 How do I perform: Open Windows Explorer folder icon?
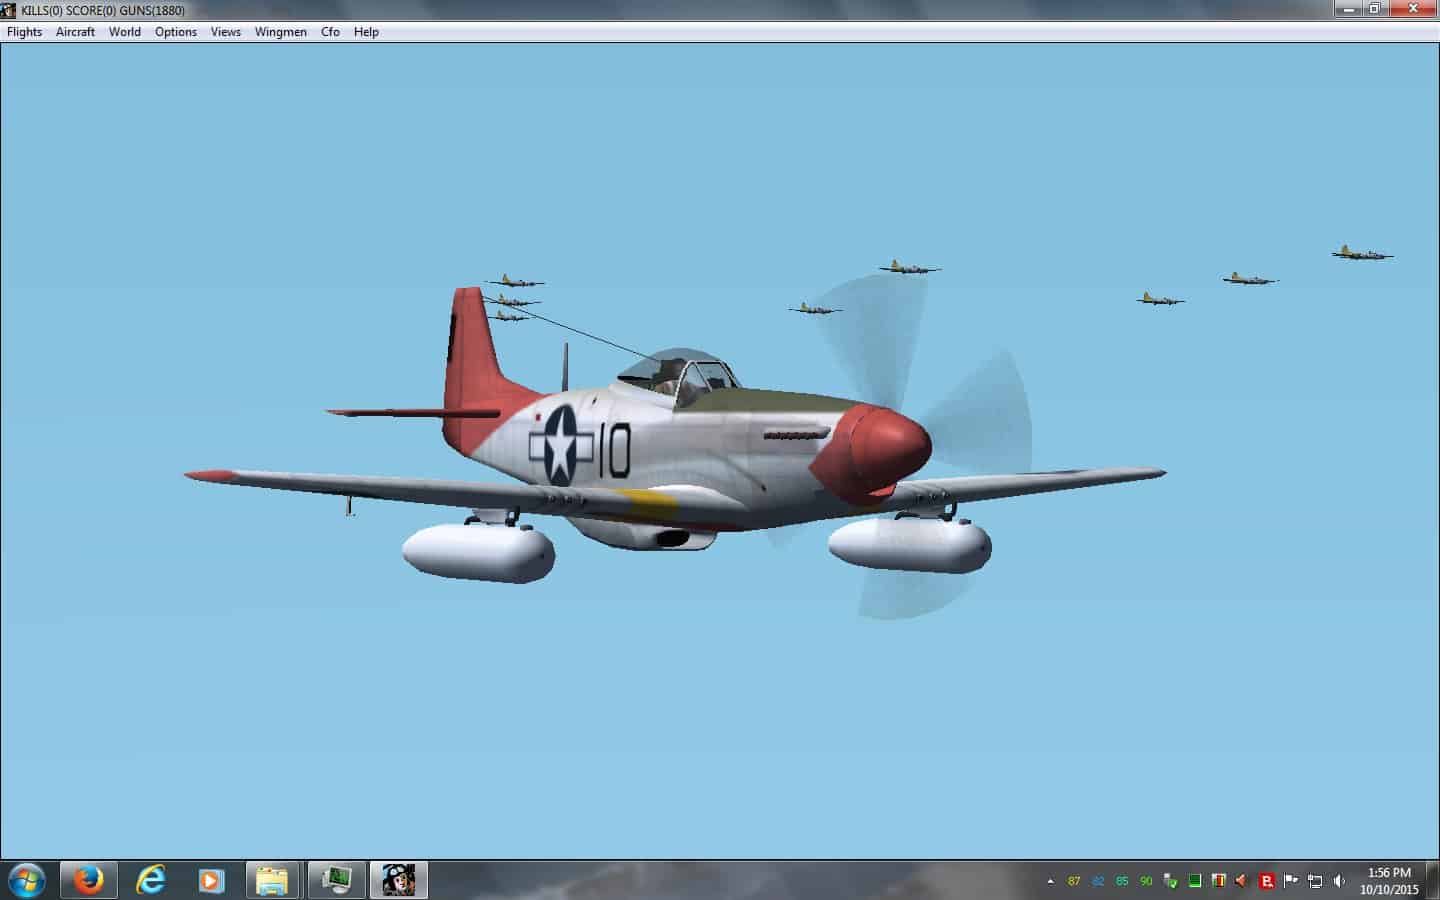[x=272, y=880]
